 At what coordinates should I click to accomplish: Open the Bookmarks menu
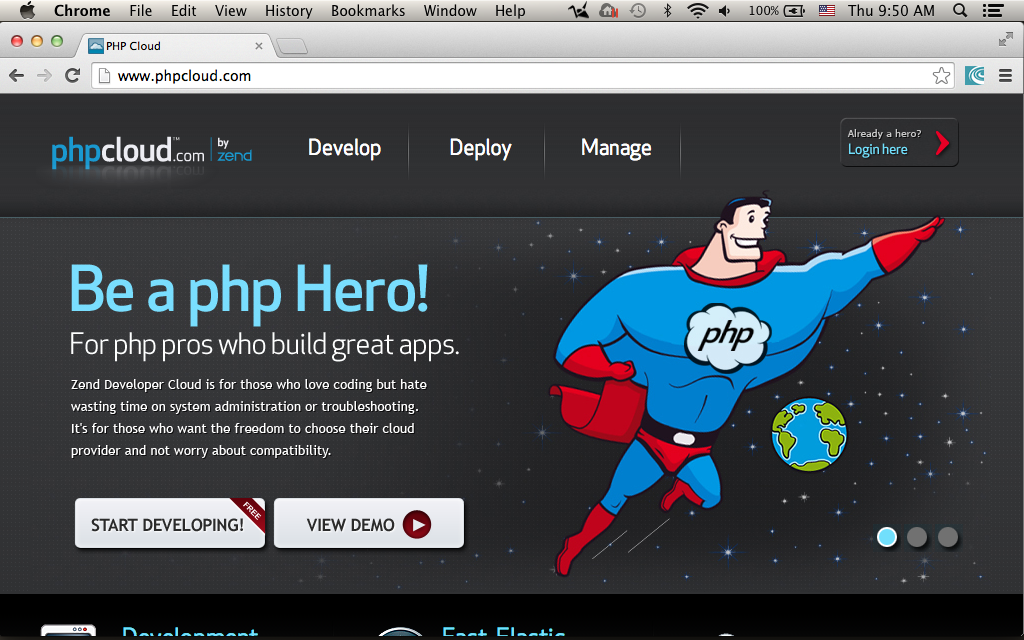coord(368,10)
